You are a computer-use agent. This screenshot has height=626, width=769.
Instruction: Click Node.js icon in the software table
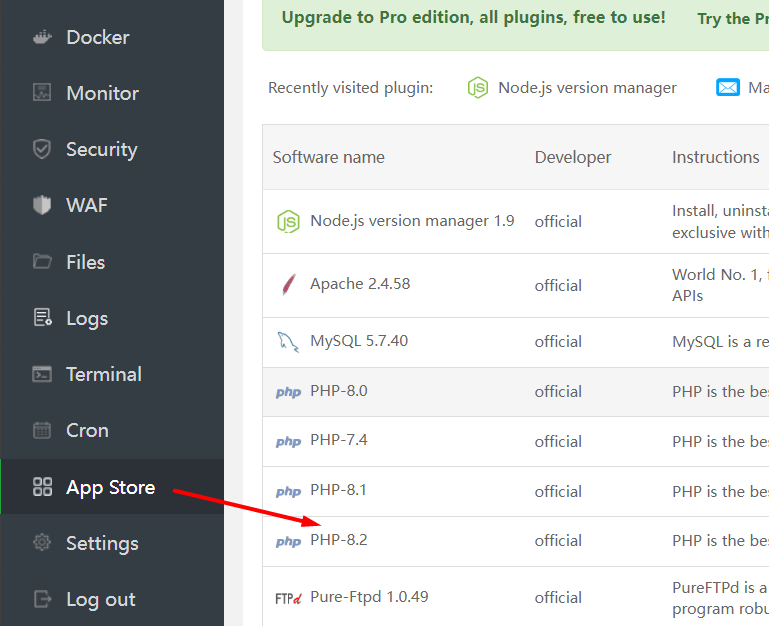pyautogui.click(x=288, y=221)
